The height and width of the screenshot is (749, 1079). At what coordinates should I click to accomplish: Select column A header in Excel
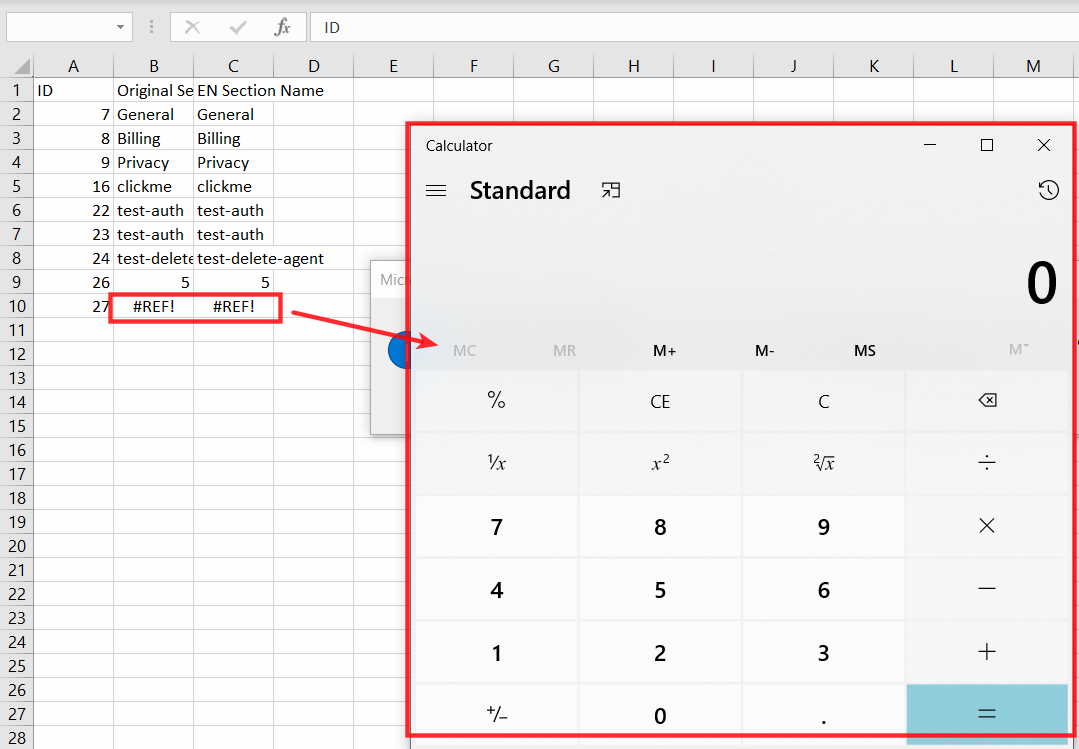pos(74,66)
